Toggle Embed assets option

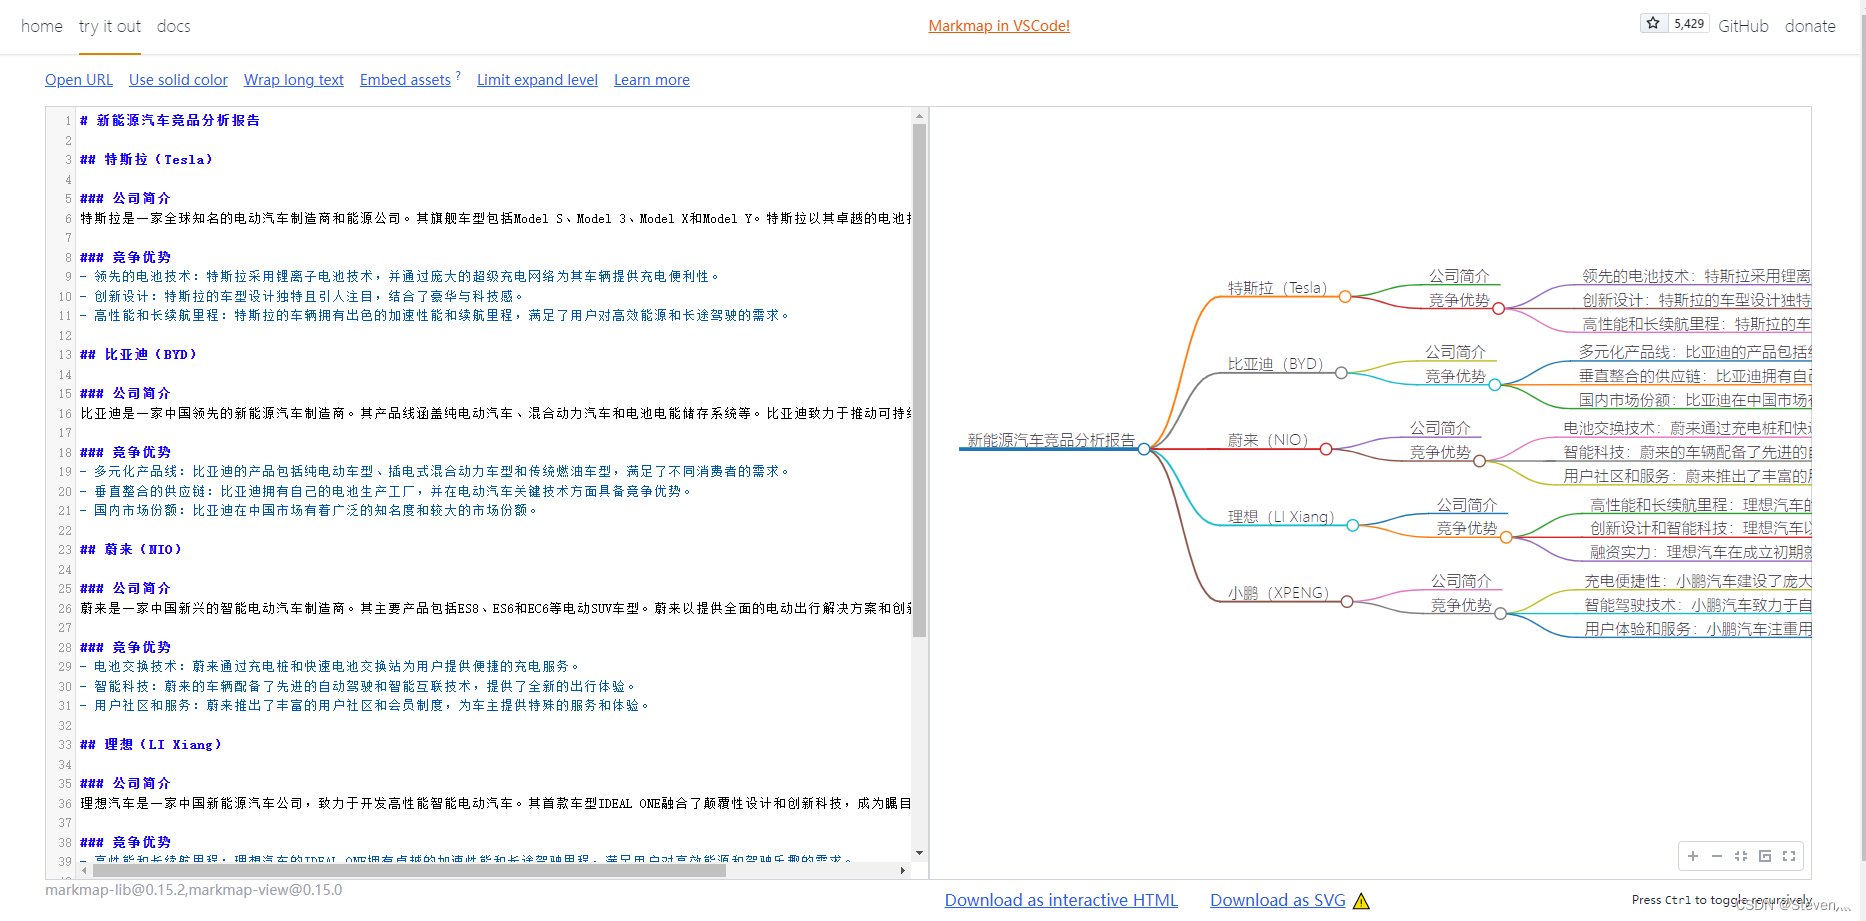405,80
